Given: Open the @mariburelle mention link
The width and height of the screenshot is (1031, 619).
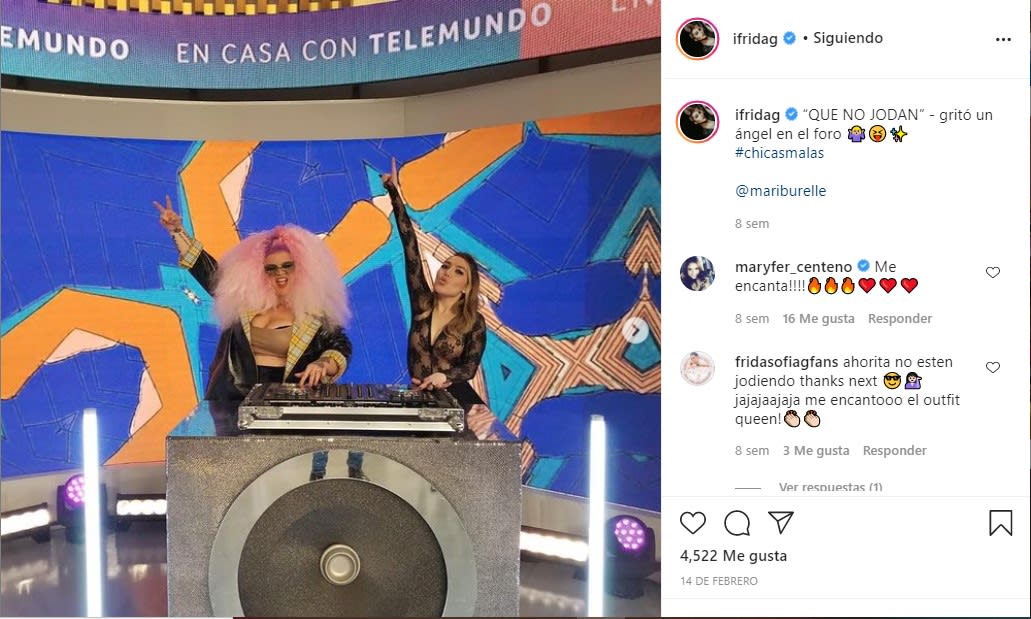Looking at the screenshot, I should 780,191.
